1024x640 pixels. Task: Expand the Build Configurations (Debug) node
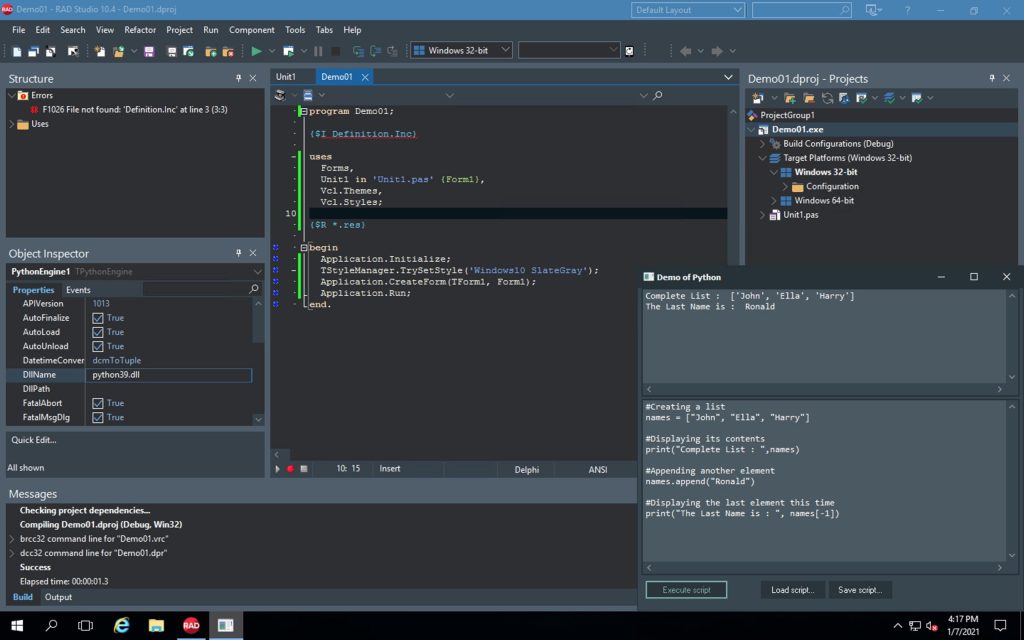pos(762,144)
